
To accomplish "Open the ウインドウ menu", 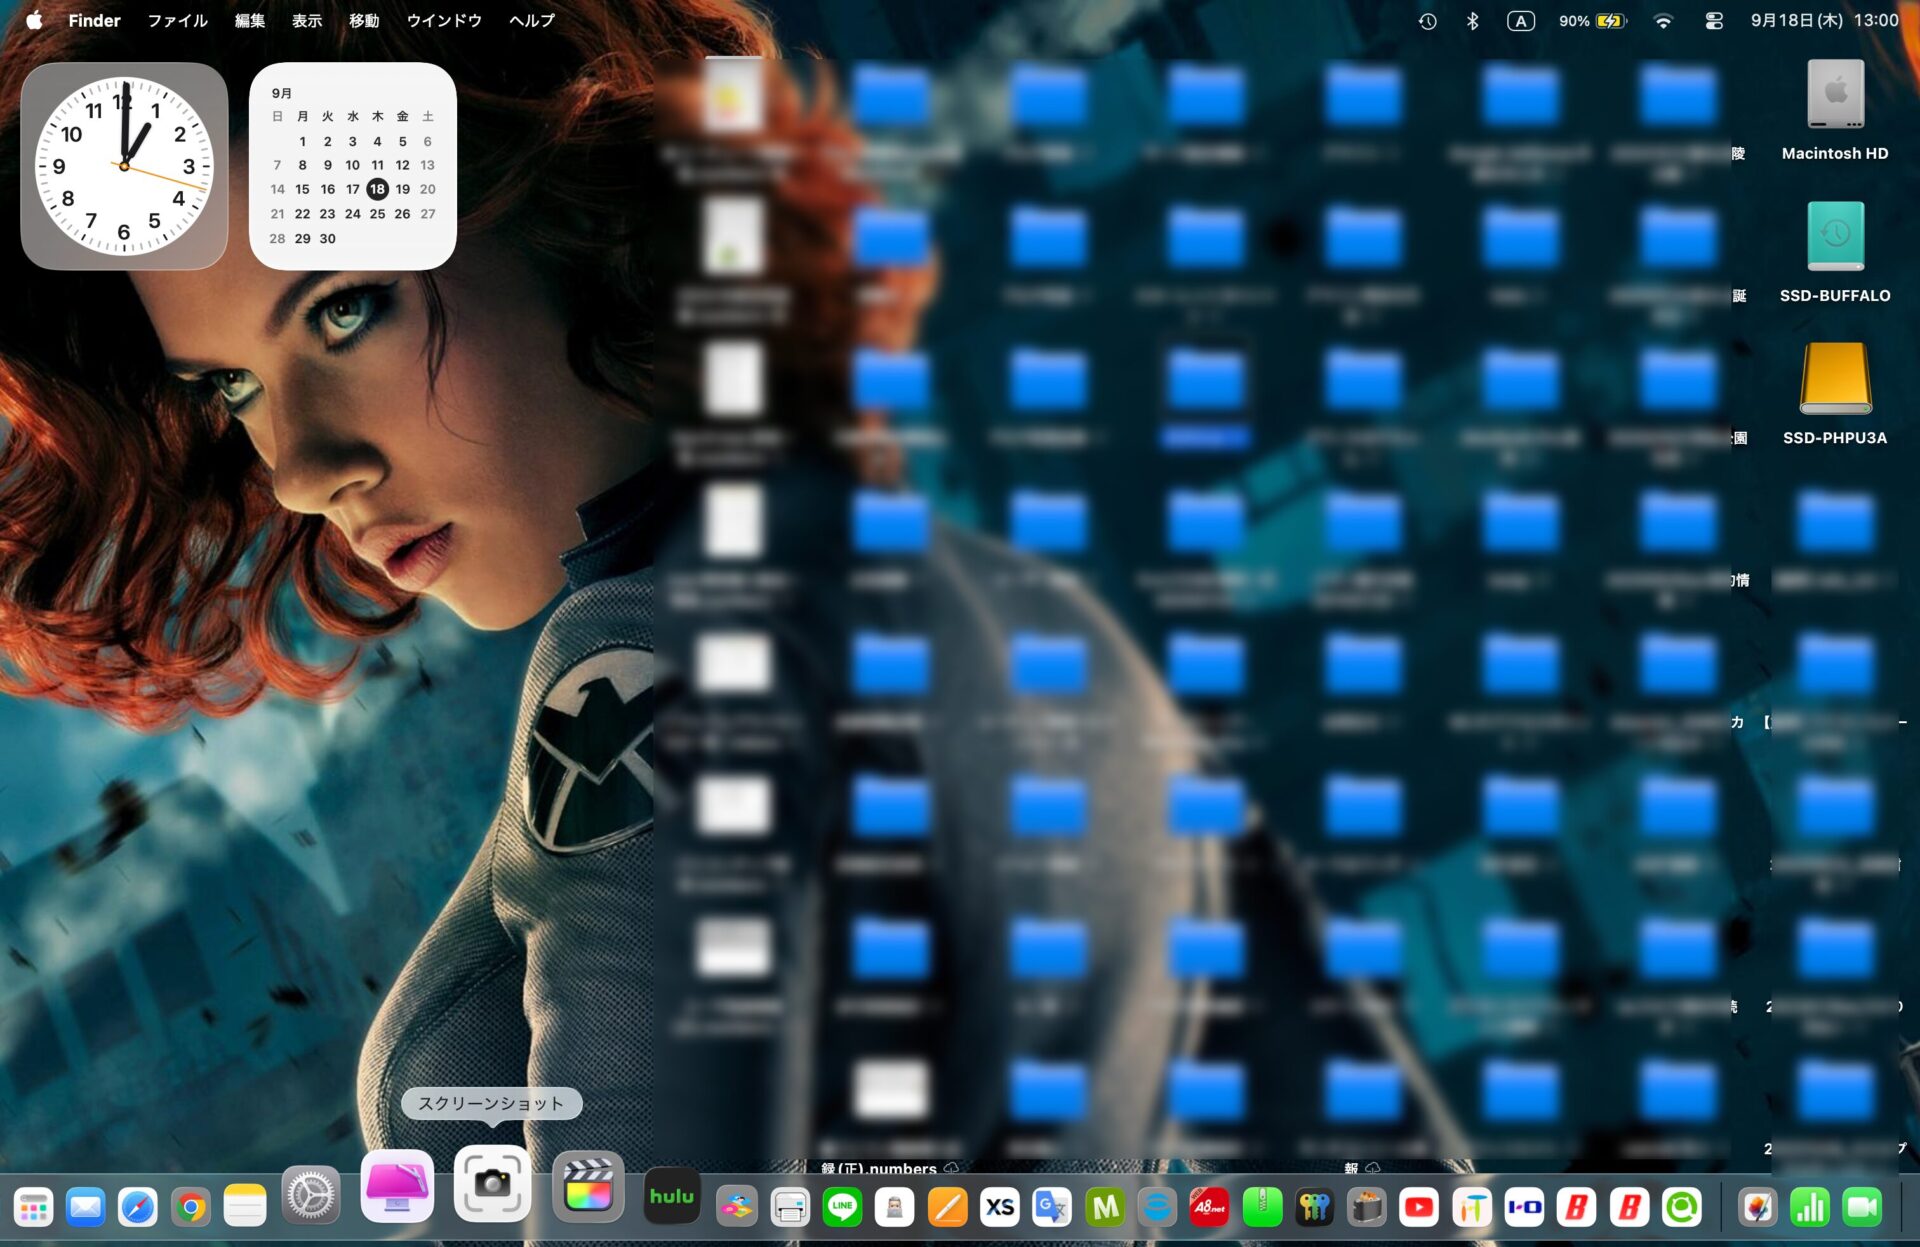I will 444,20.
